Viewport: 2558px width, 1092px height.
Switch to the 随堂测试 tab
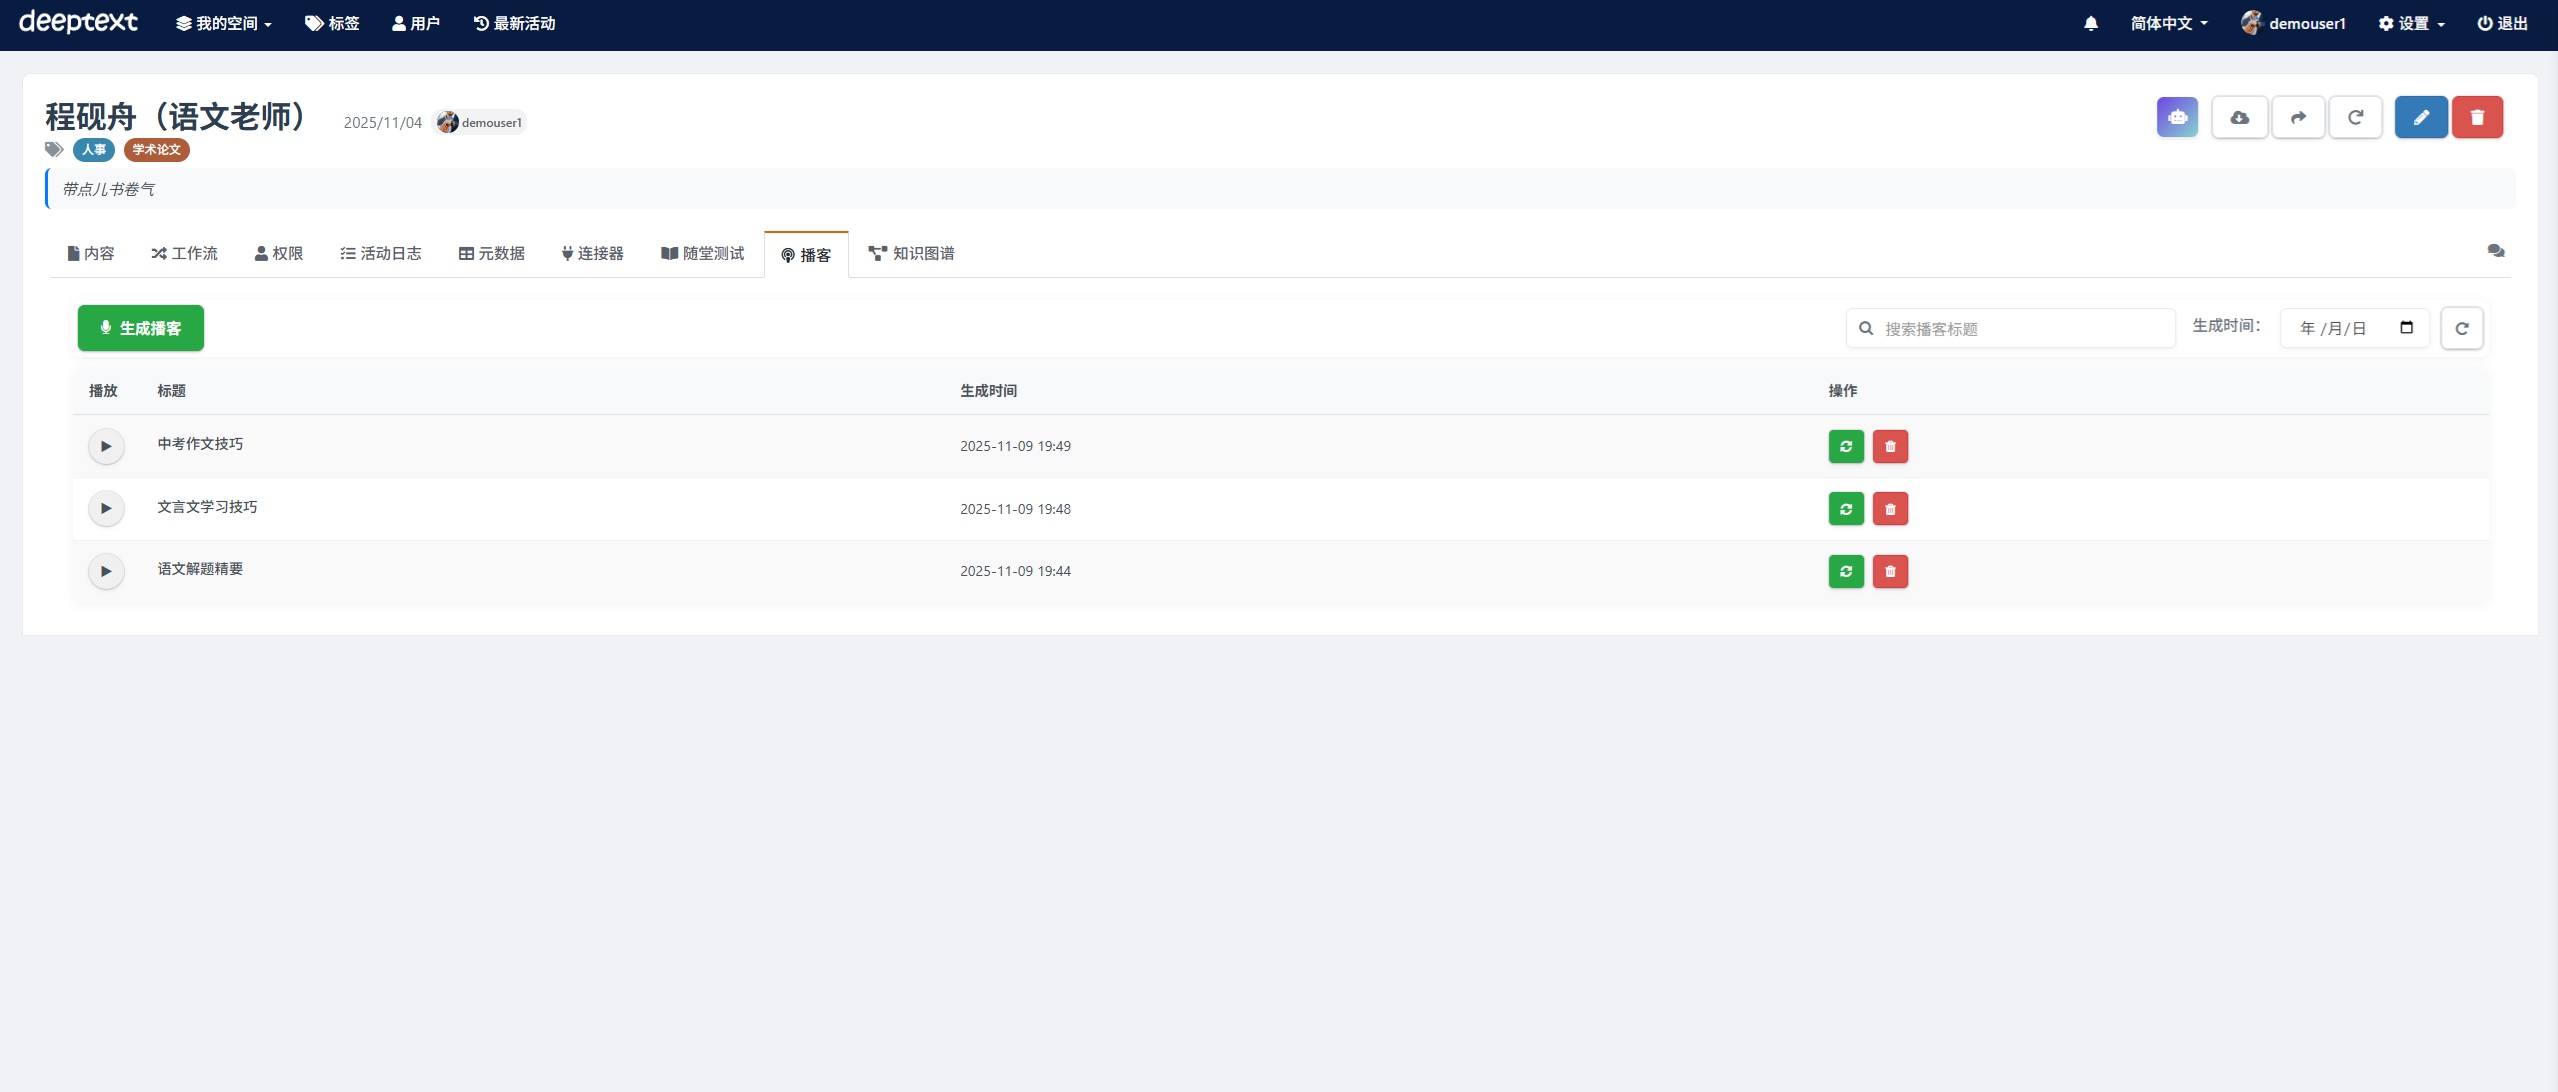703,254
